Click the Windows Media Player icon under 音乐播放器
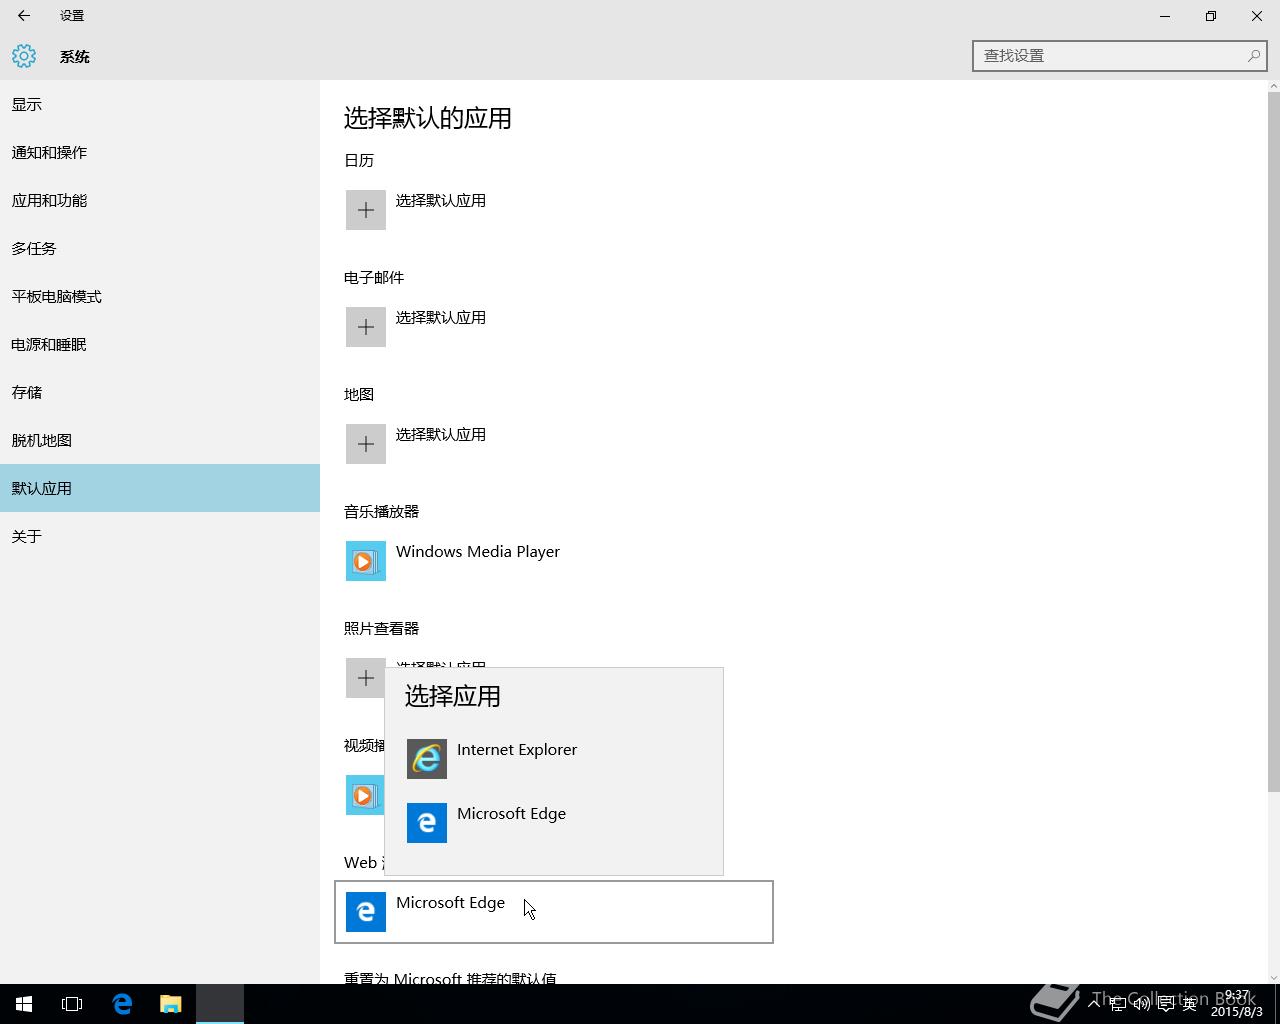The width and height of the screenshot is (1280, 1024). (366, 561)
